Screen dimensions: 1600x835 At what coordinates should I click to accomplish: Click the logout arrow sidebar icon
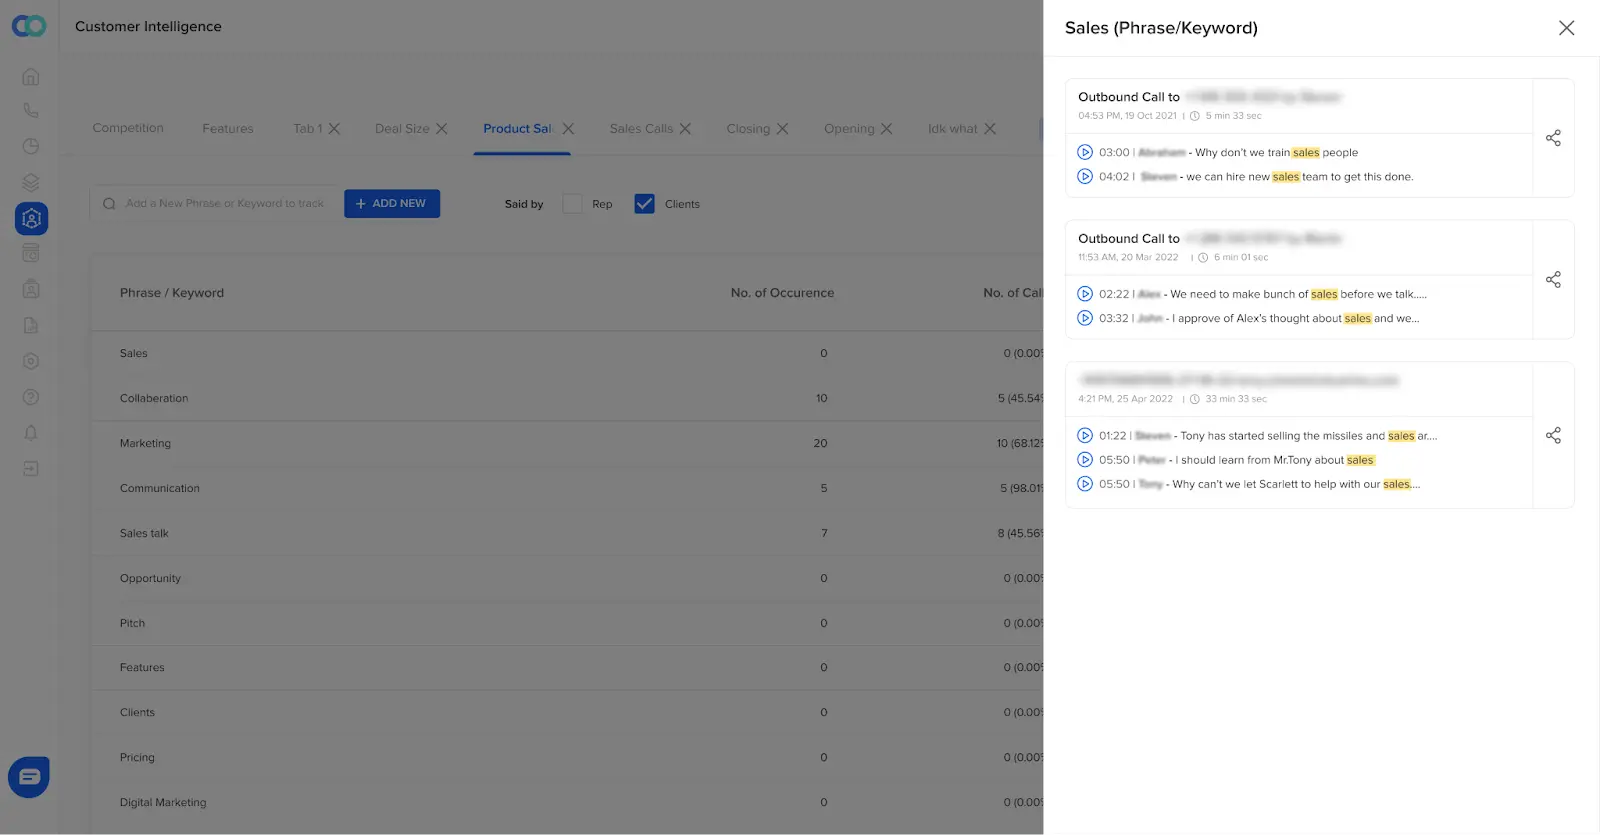pos(31,469)
